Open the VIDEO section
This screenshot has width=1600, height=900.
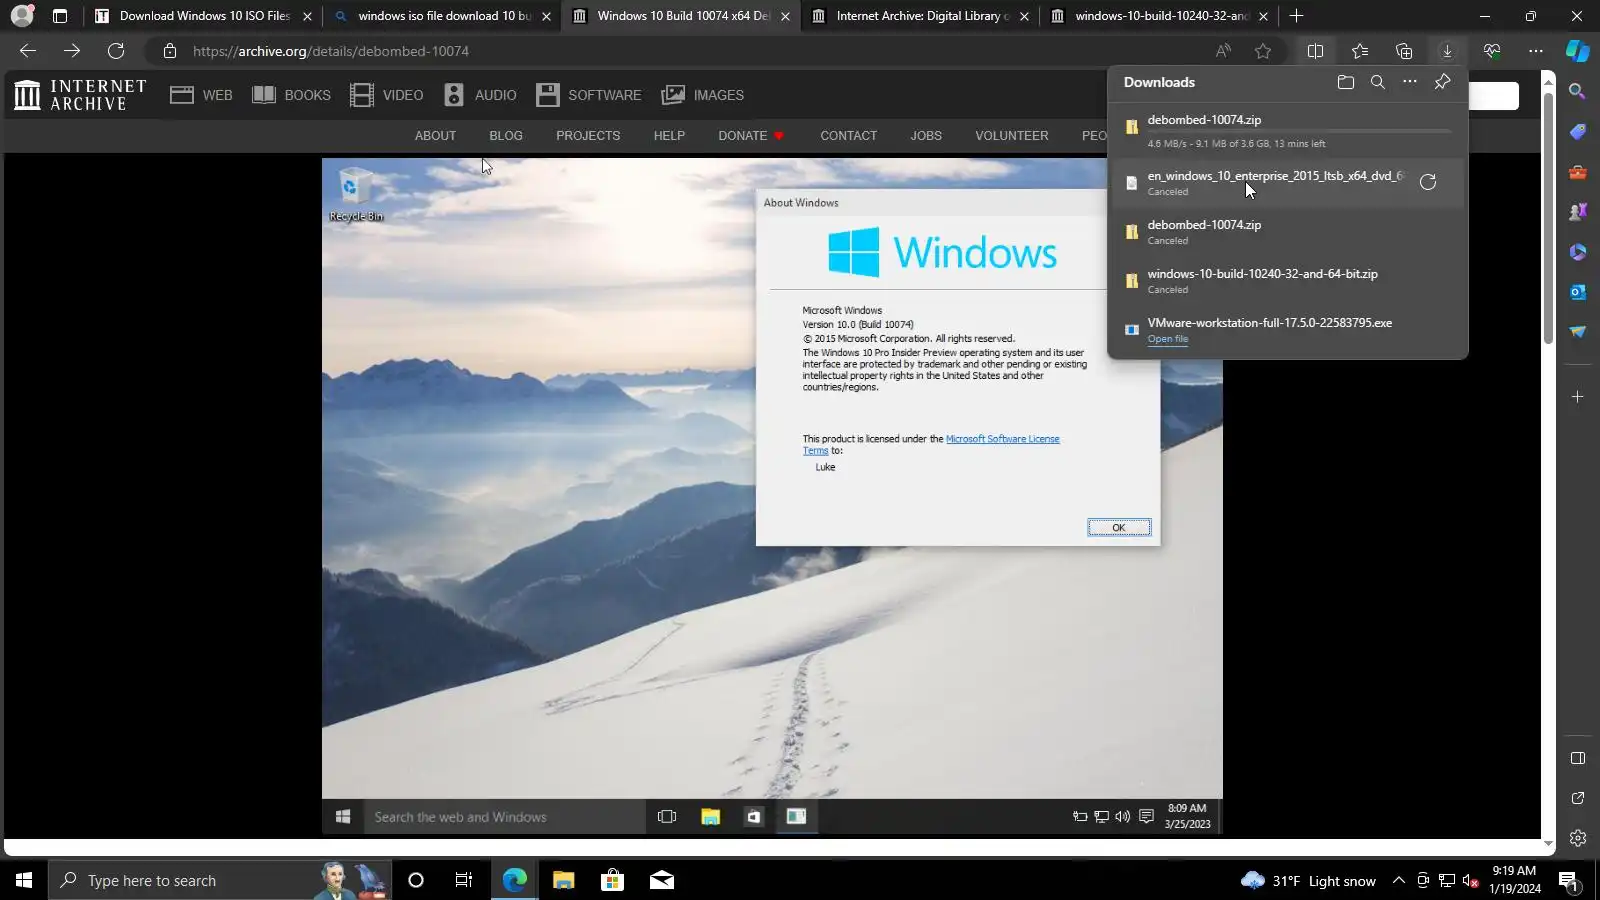coord(387,95)
